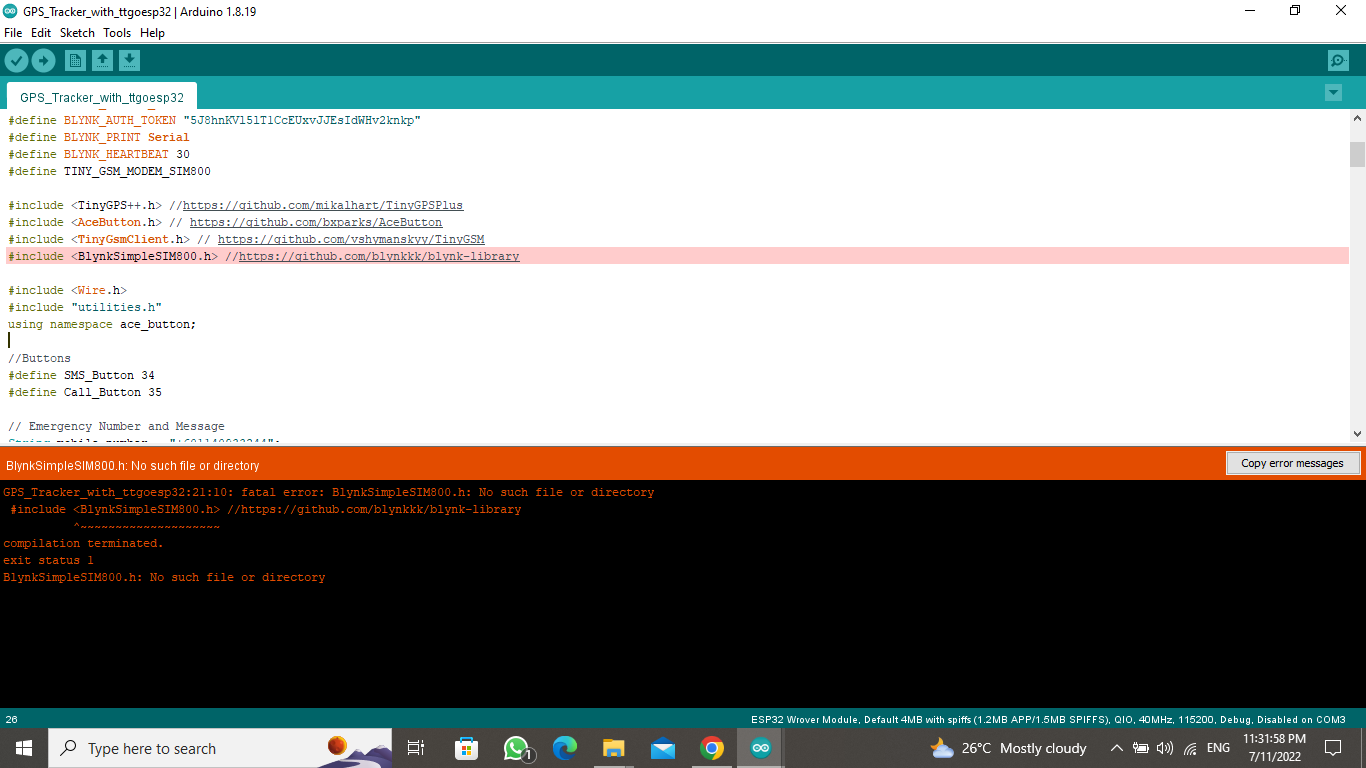Click the Verify sketch checkmark icon
Image resolution: width=1366 pixels, height=768 pixels.
(x=16, y=61)
